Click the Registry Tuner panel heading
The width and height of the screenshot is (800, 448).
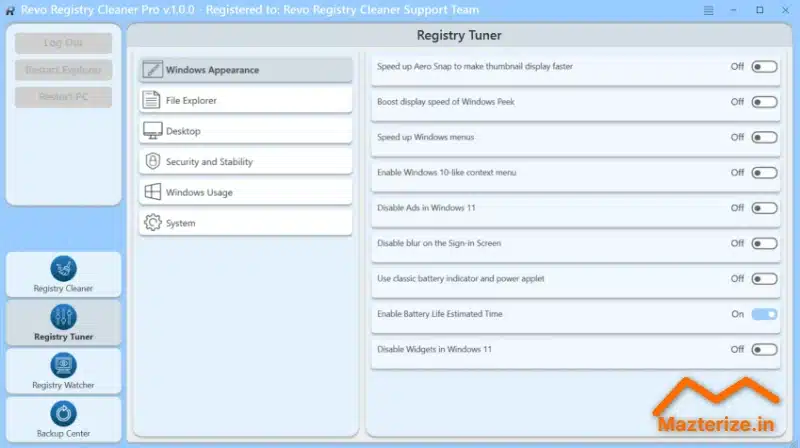click(x=459, y=35)
